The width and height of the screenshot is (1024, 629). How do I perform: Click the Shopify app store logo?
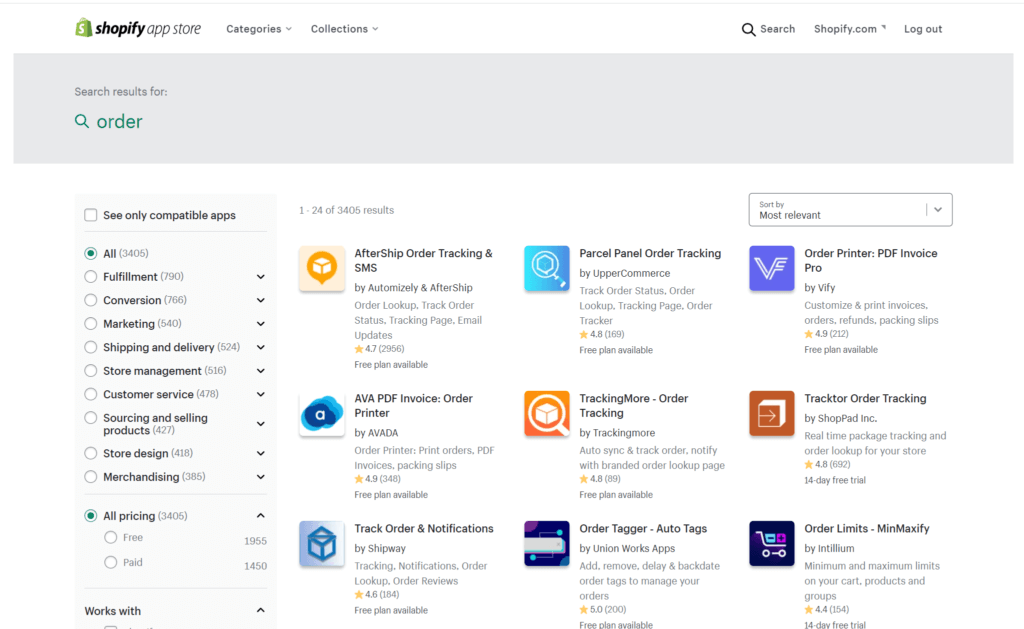(138, 28)
